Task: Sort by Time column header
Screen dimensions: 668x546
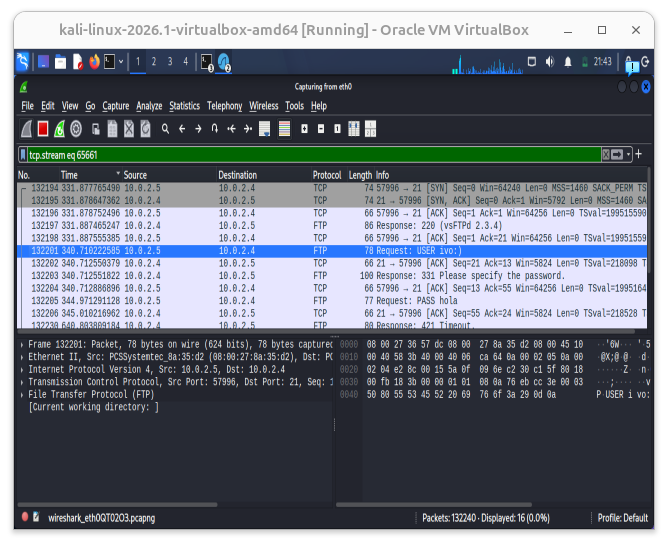Action: (x=90, y=175)
